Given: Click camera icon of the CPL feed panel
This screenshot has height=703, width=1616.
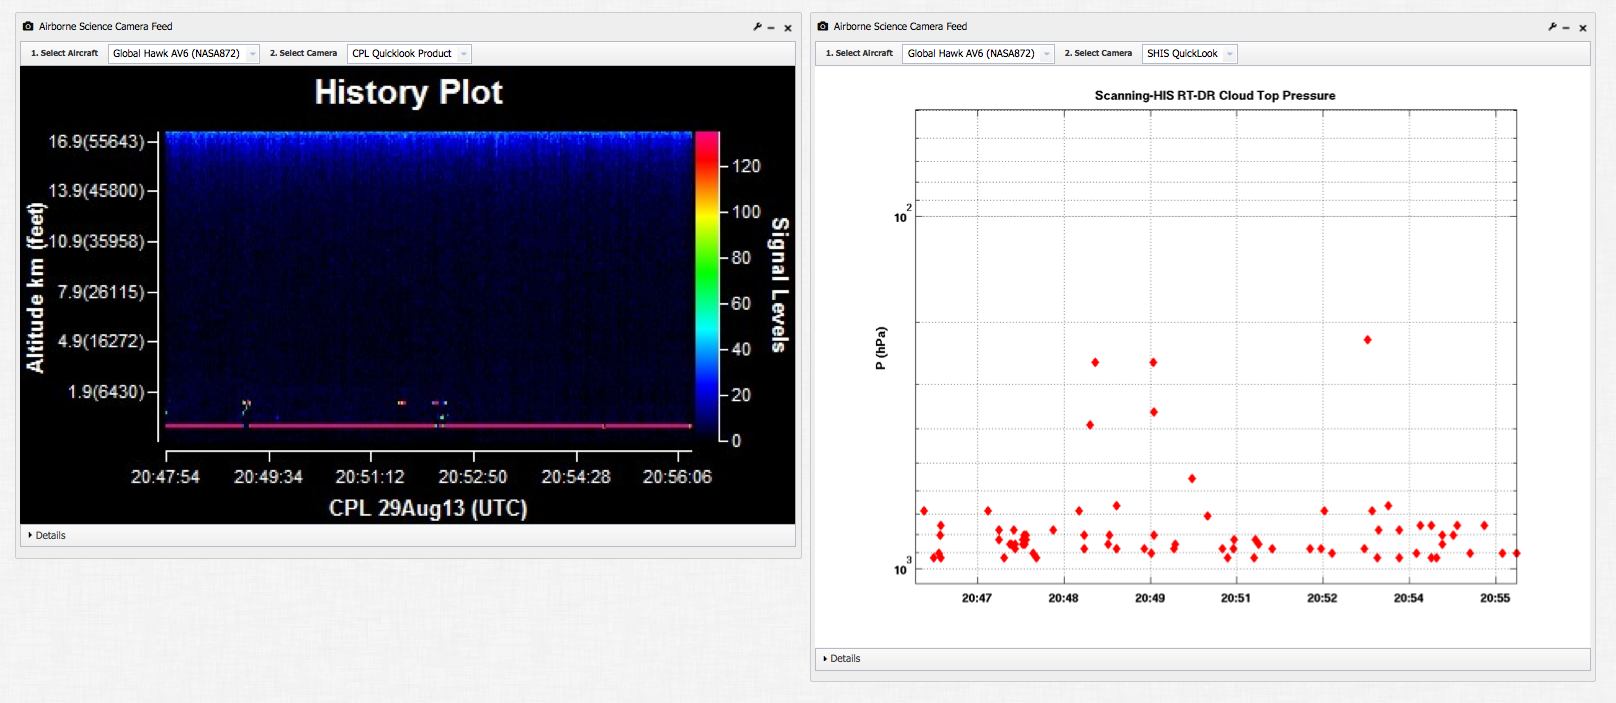Looking at the screenshot, I should click(x=28, y=27).
